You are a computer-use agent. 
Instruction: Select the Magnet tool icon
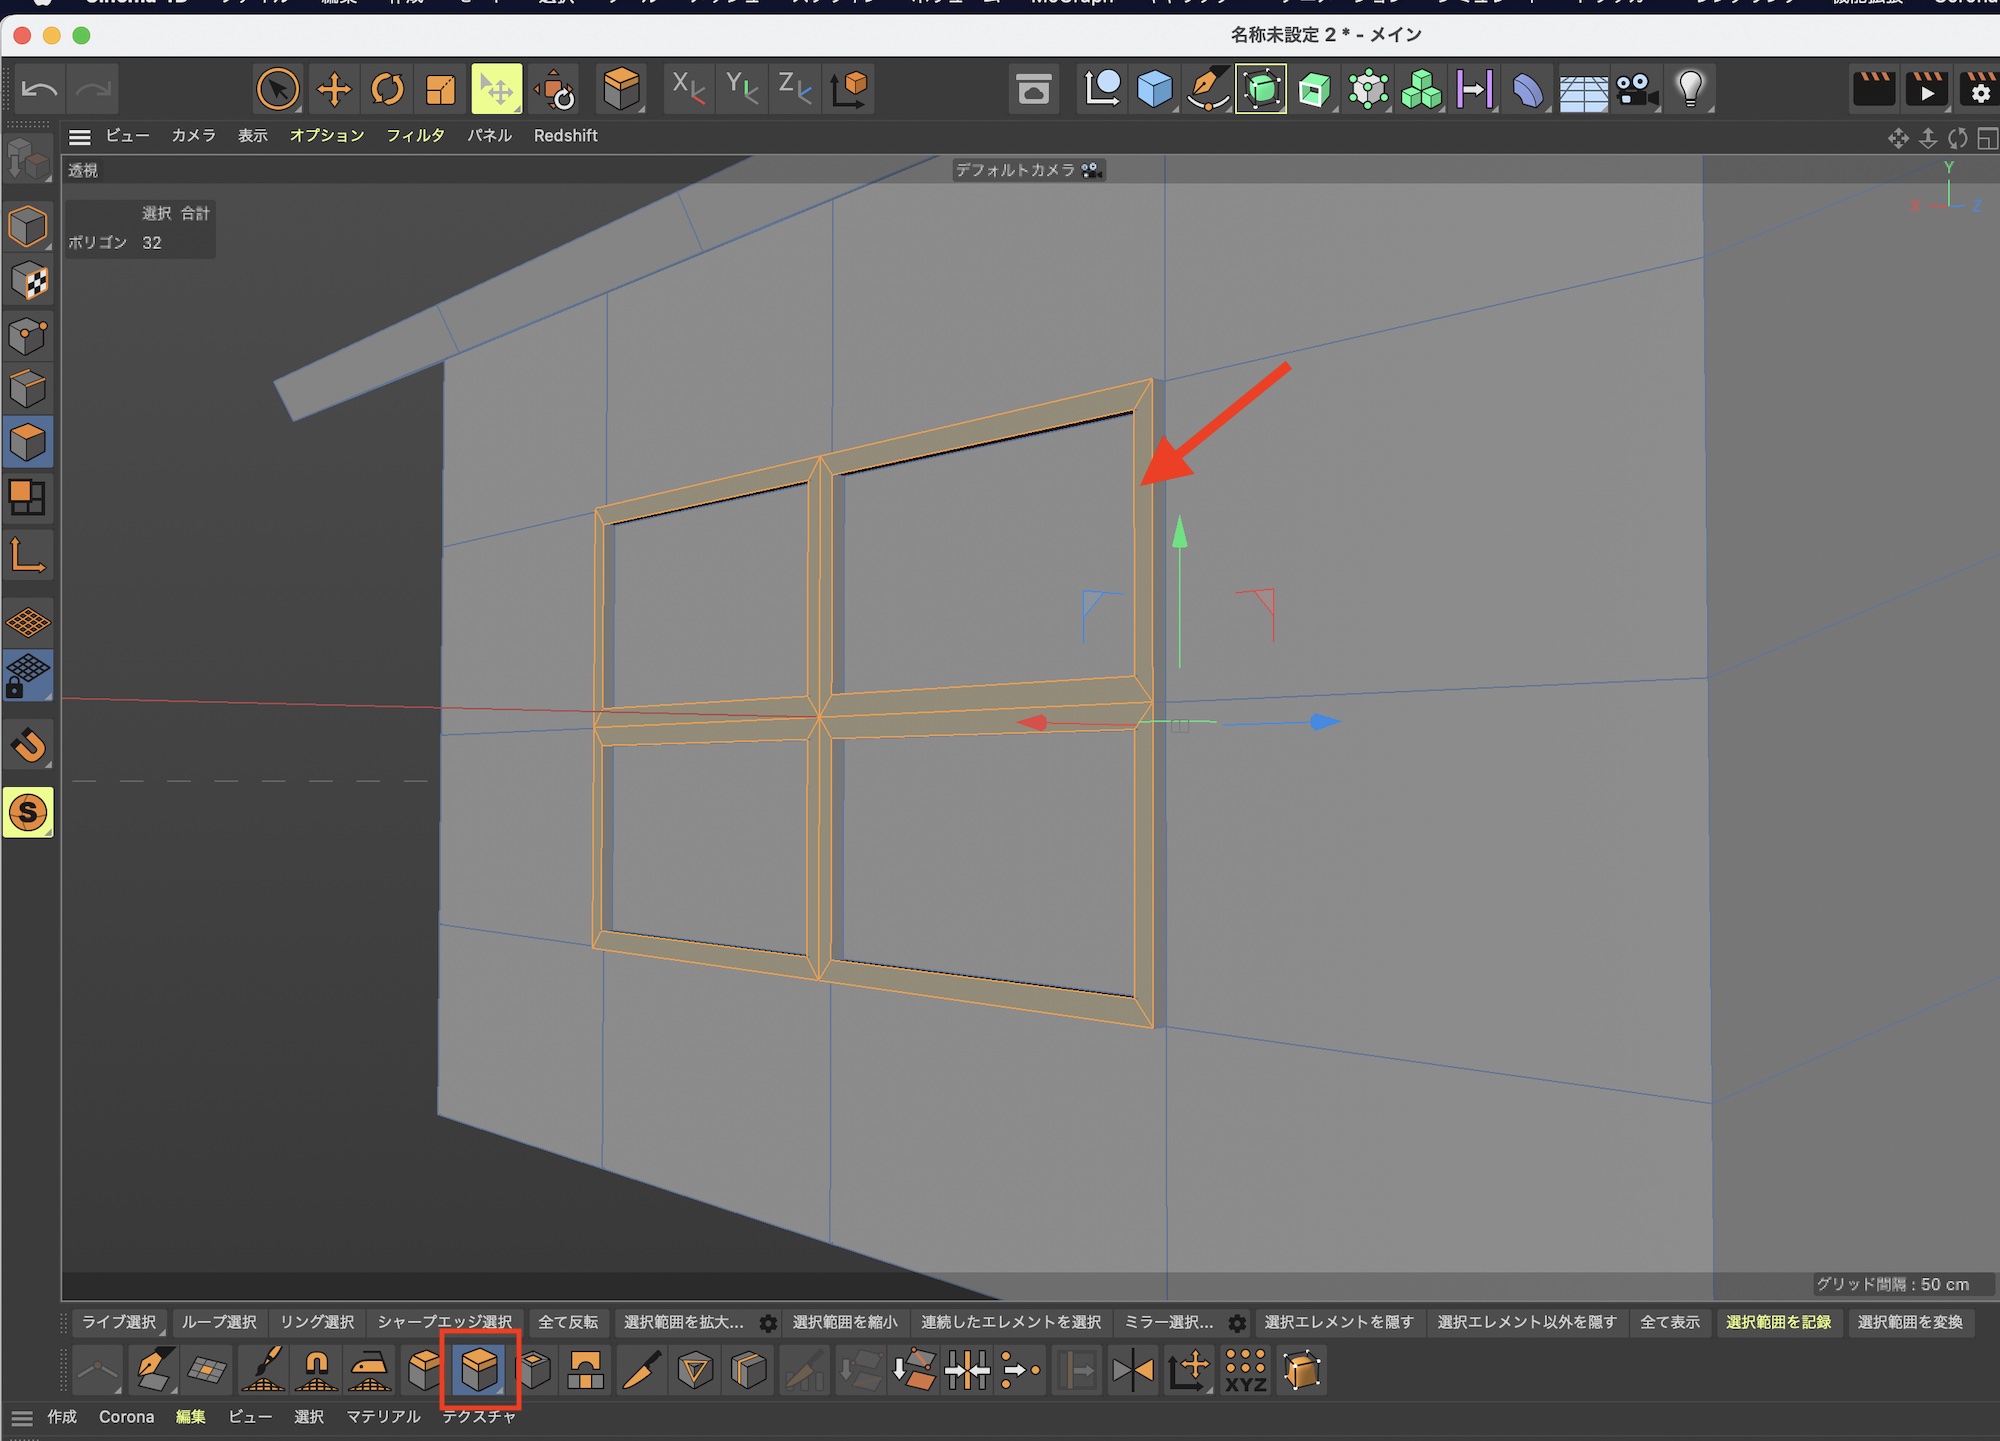[x=316, y=1370]
